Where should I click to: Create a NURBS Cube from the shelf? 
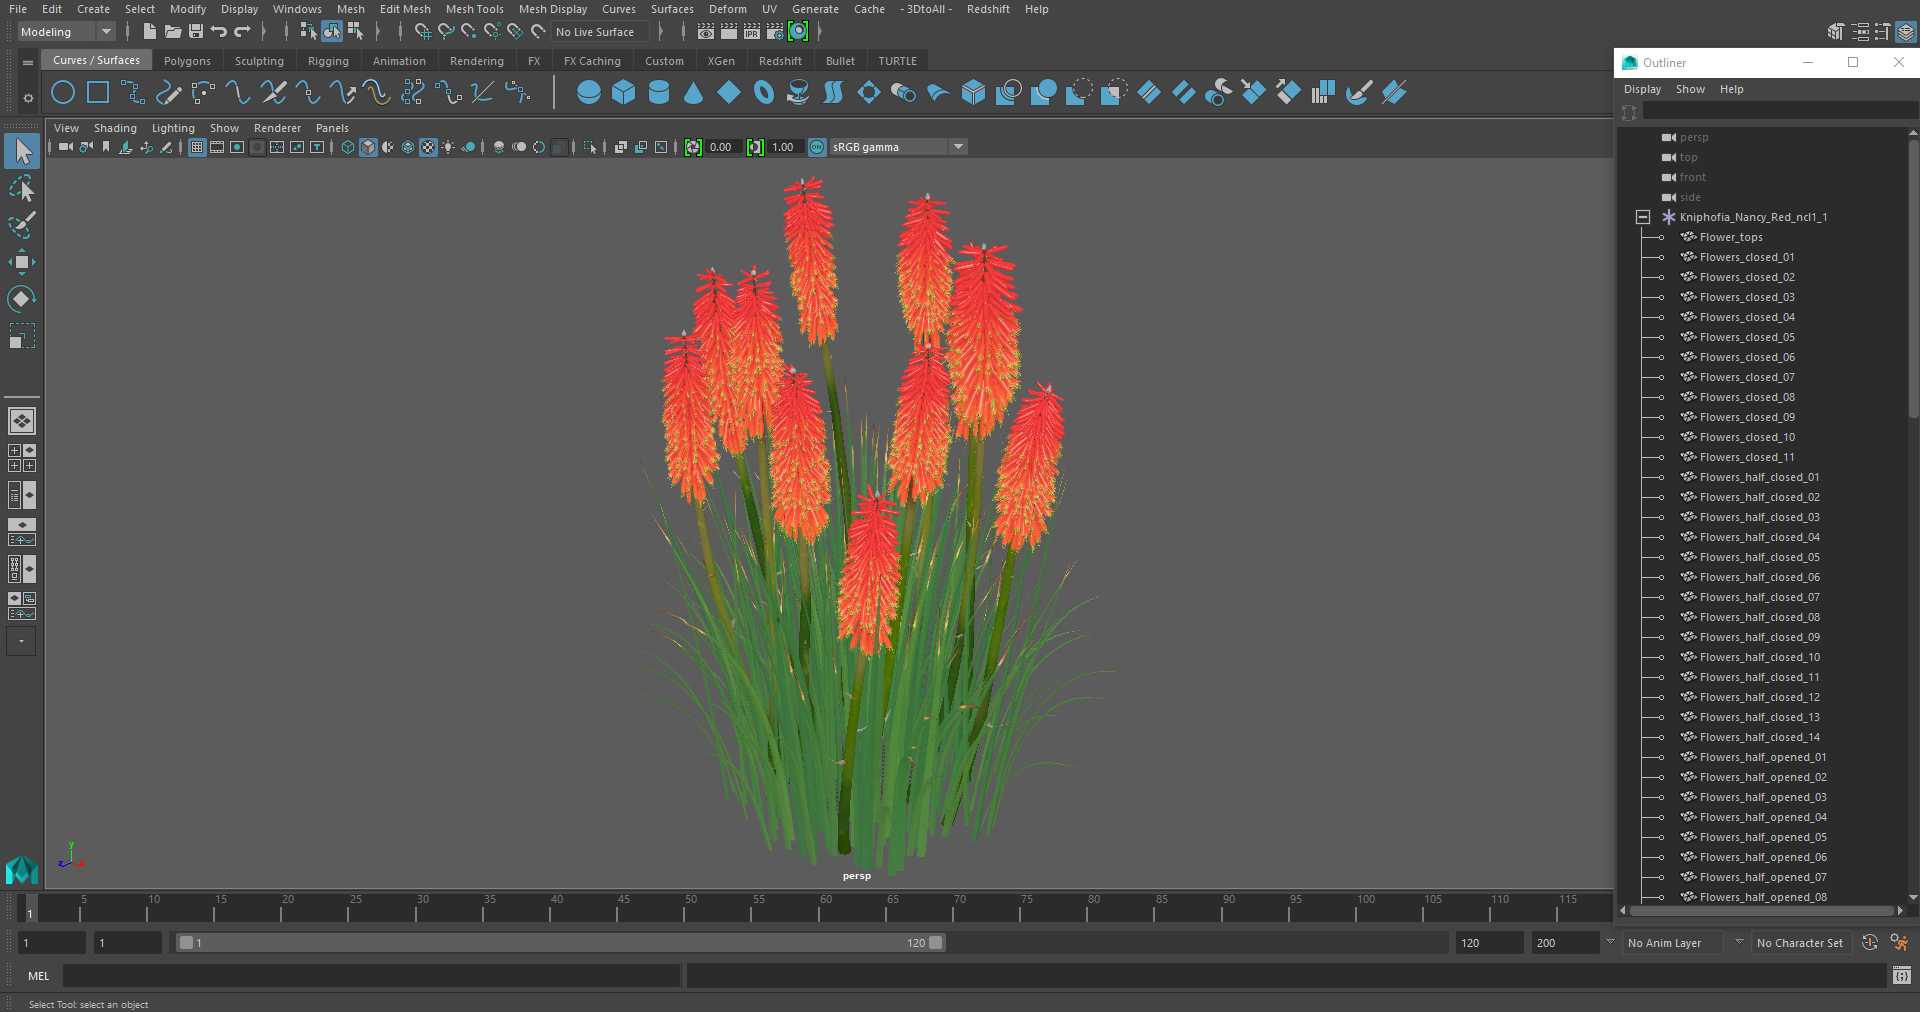click(624, 93)
